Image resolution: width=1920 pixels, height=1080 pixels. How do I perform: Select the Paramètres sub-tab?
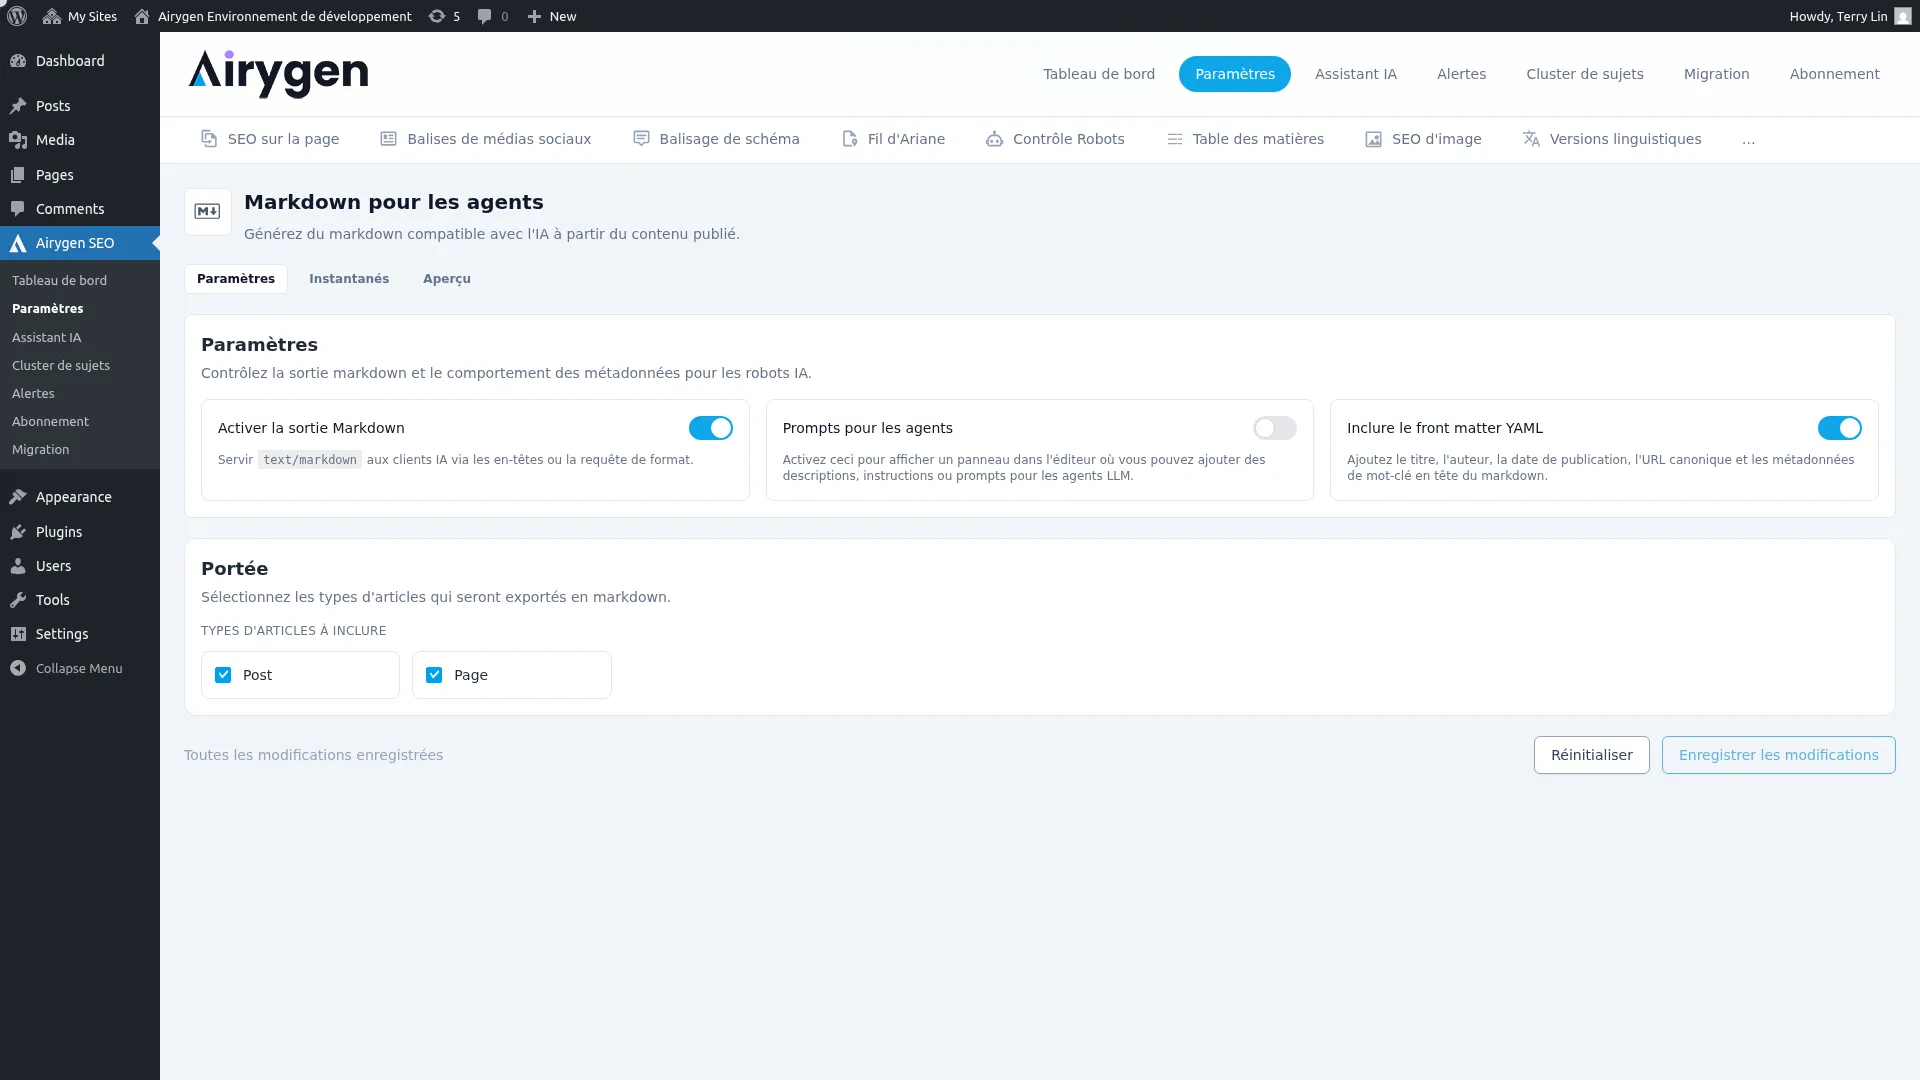click(x=236, y=279)
